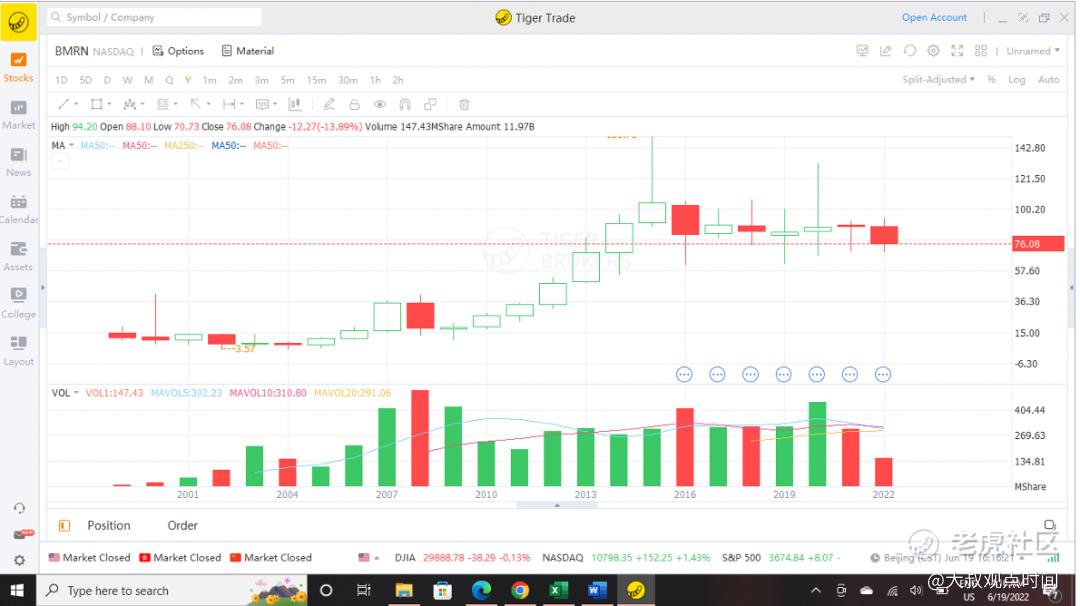Select the Fibonacci levels drawing tool
This screenshot has width=1080, height=606.
tap(163, 104)
